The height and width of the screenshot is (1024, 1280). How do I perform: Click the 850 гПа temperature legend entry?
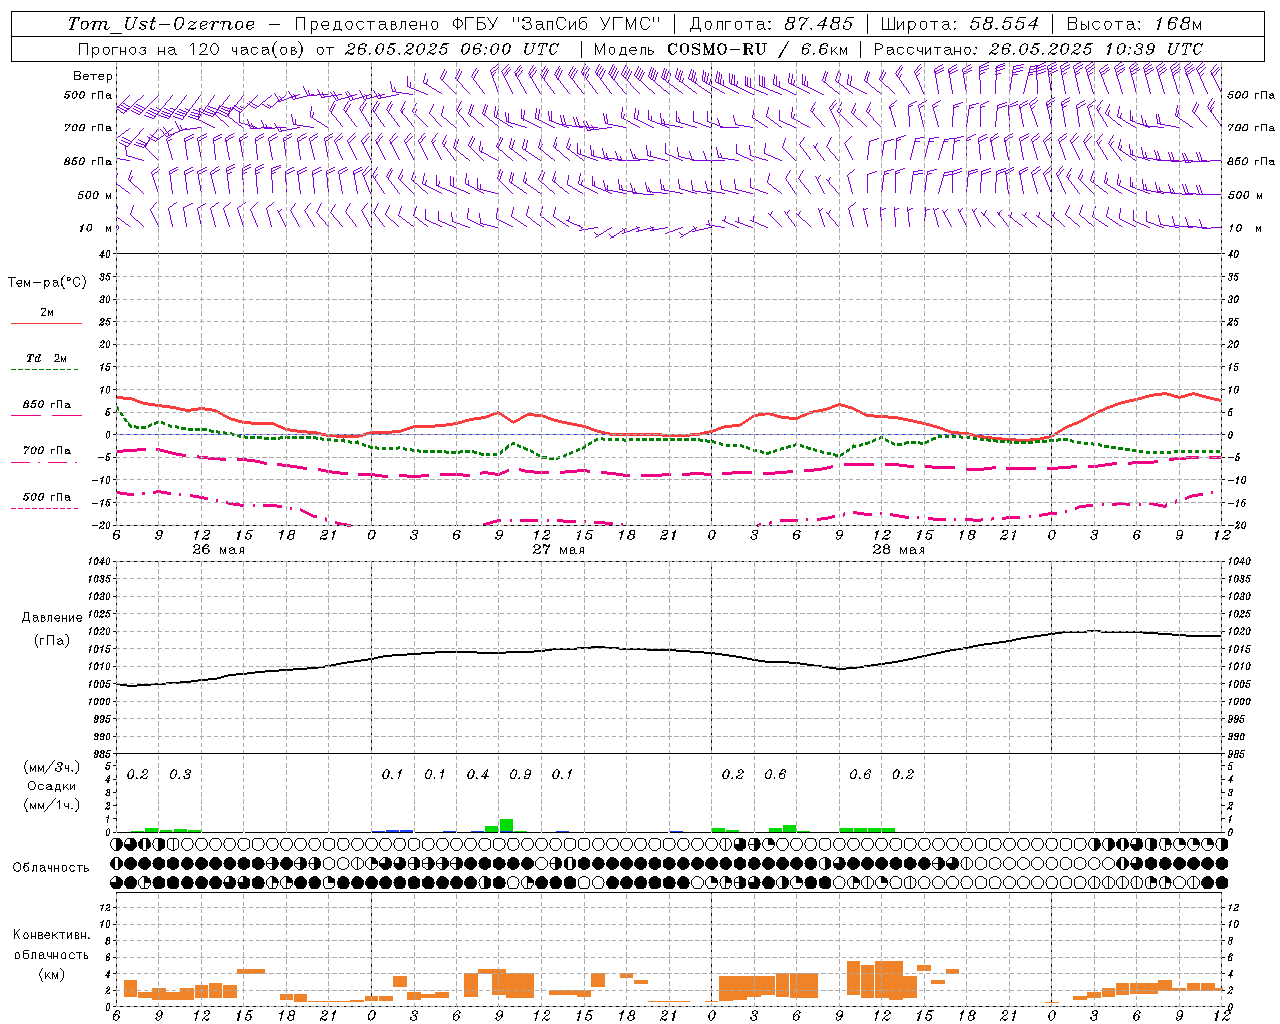(46, 405)
